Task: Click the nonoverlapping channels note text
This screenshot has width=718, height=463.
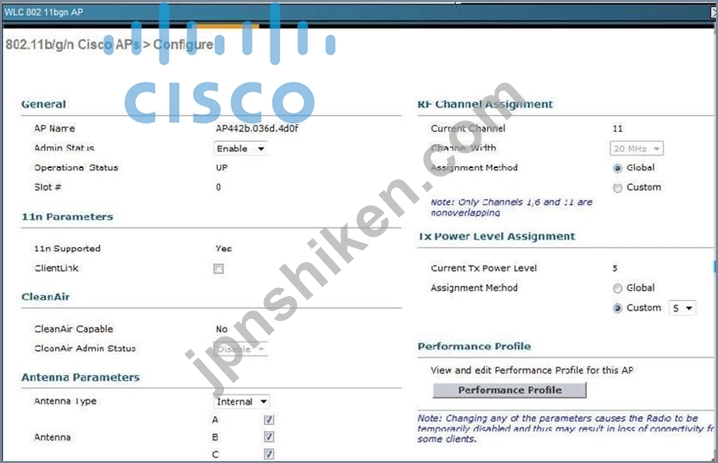Action: tap(511, 207)
